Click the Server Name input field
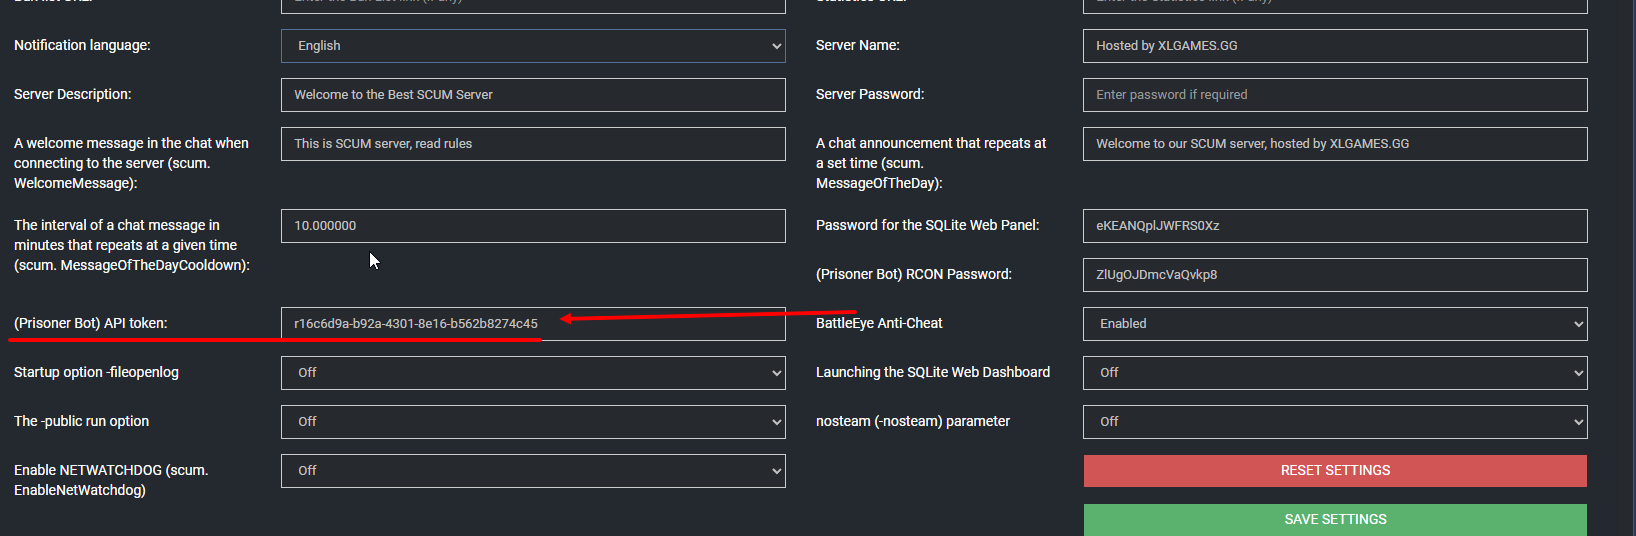Image resolution: width=1636 pixels, height=536 pixels. [x=1334, y=46]
